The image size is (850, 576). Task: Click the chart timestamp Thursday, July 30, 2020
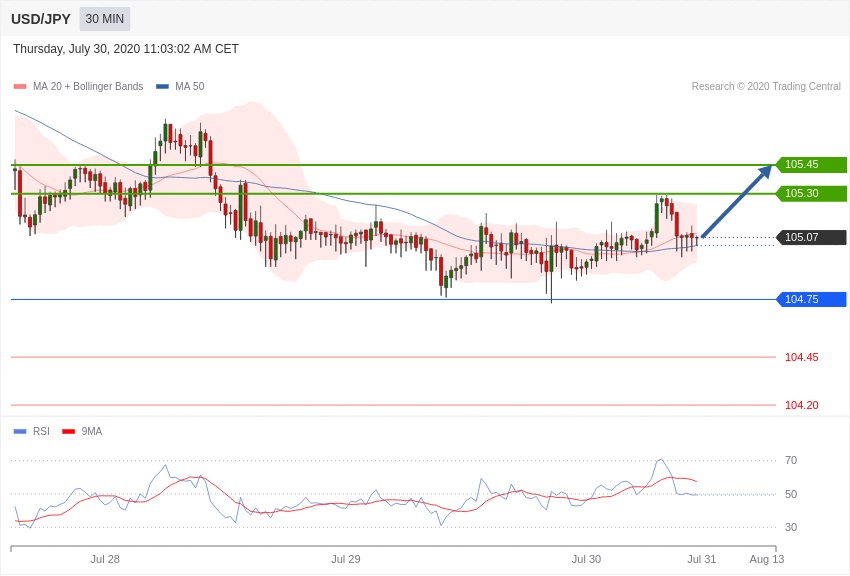coord(126,49)
